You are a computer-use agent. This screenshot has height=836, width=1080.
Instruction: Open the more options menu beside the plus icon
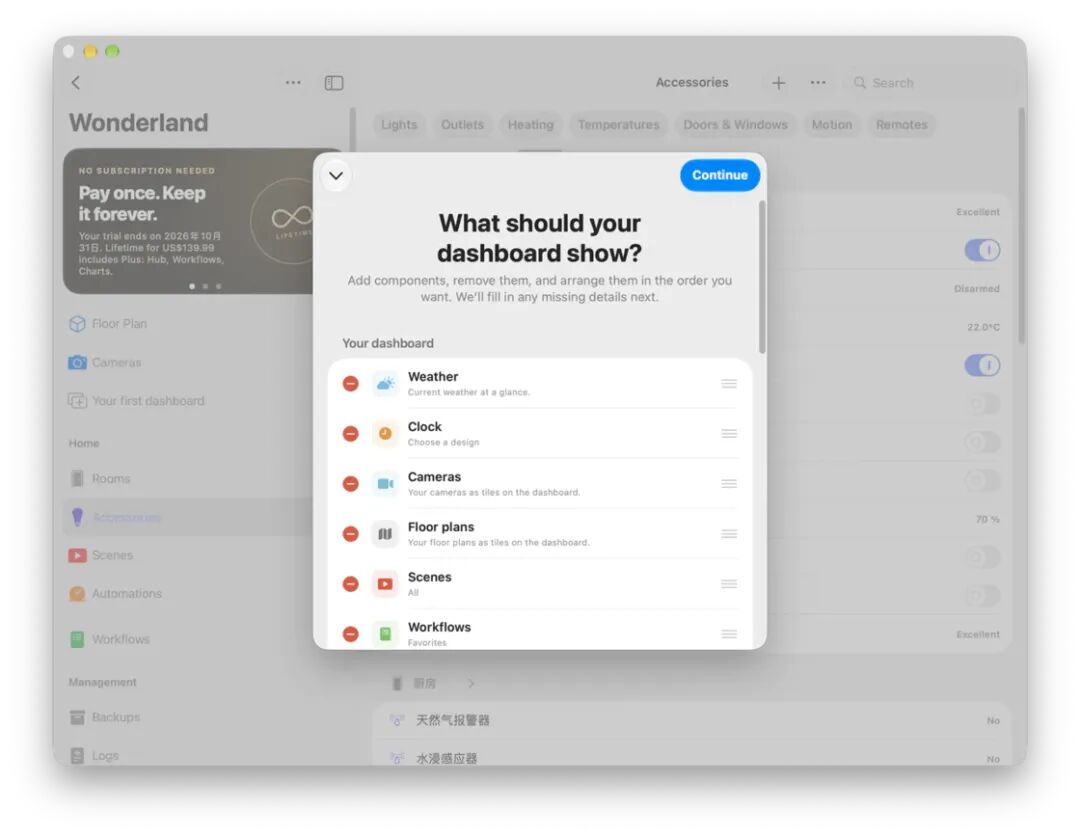click(x=818, y=83)
